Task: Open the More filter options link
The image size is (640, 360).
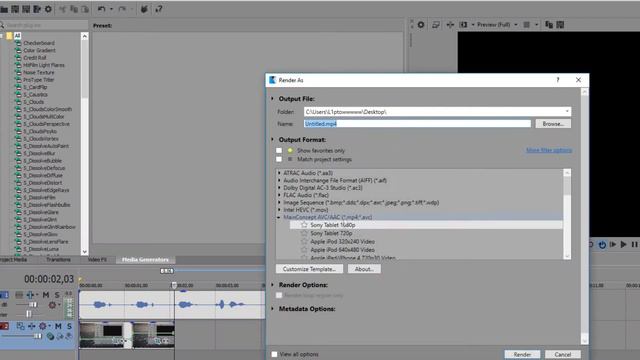Action: click(549, 150)
